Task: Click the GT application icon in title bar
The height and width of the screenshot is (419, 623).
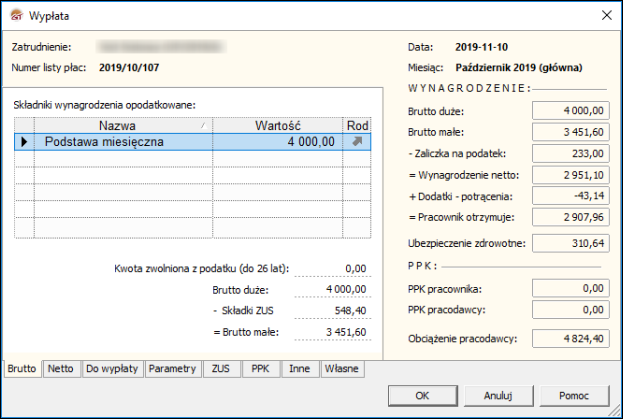Action: 17,15
